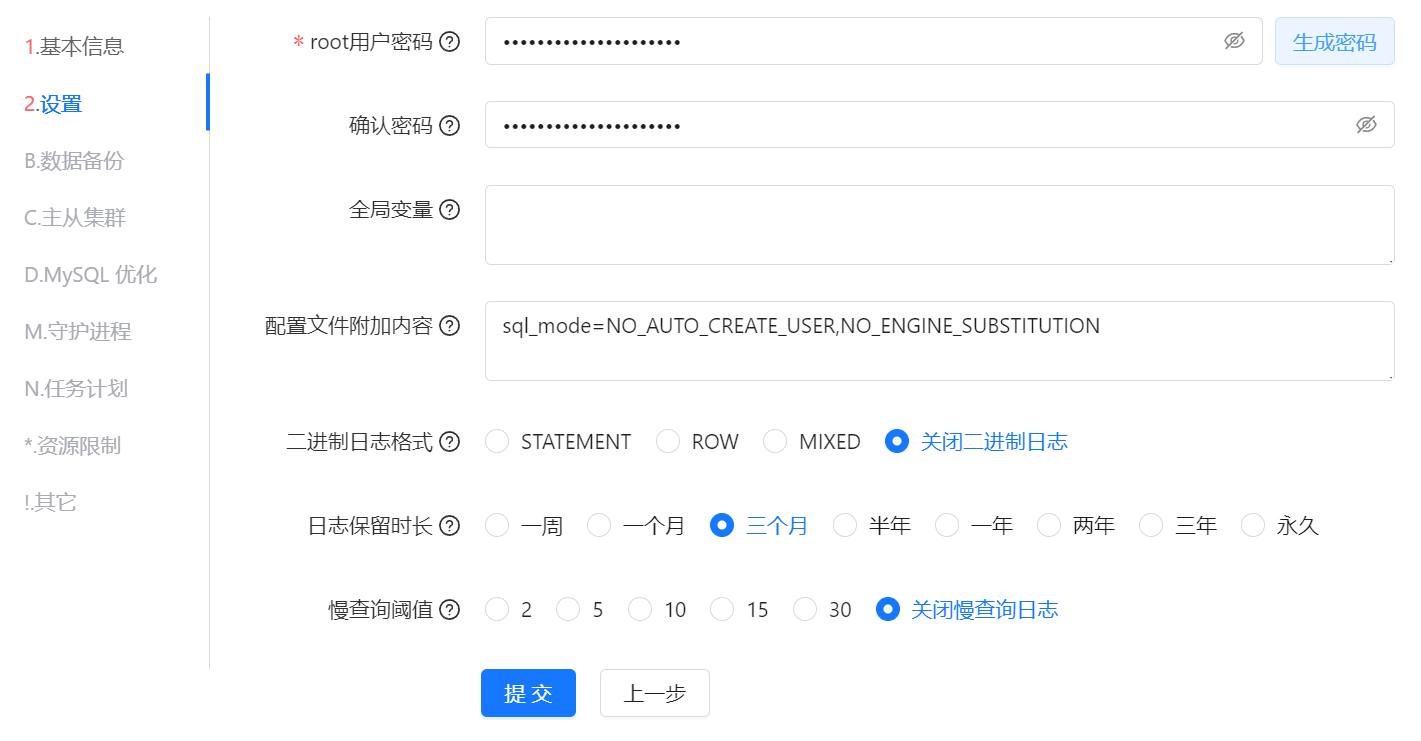Select 一周 log retention
This screenshot has width=1421, height=741.
[x=497, y=525]
